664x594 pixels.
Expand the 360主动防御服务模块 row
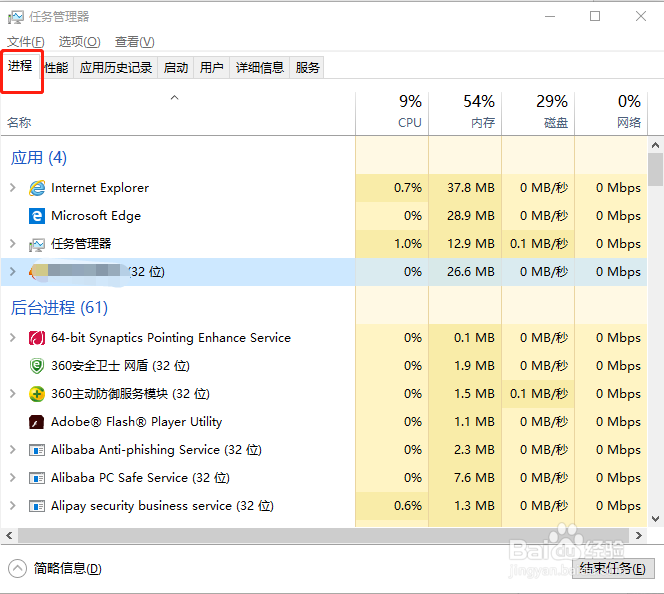[x=13, y=393]
